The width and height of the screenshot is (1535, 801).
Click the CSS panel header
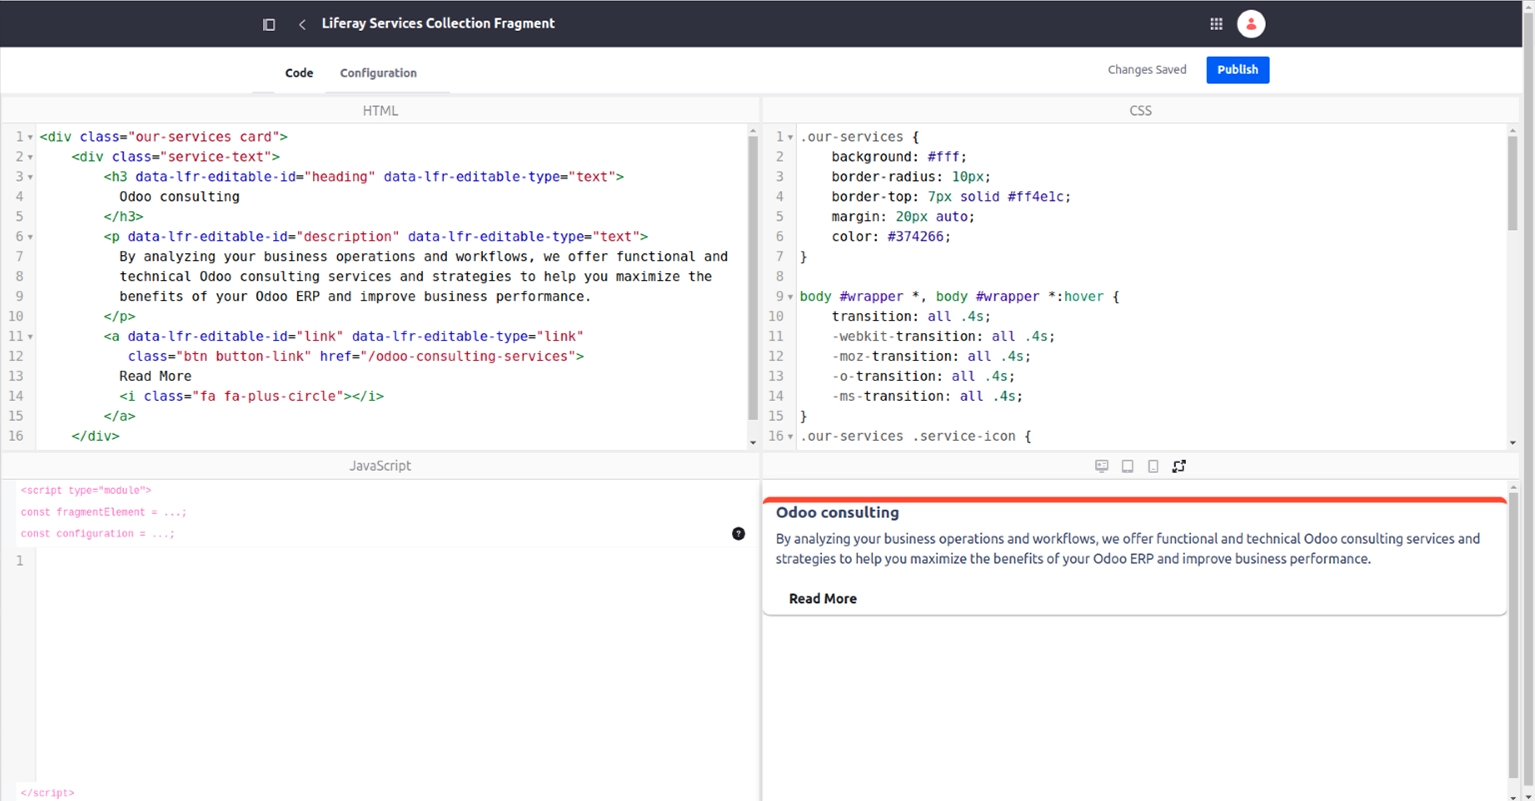pyautogui.click(x=1140, y=111)
